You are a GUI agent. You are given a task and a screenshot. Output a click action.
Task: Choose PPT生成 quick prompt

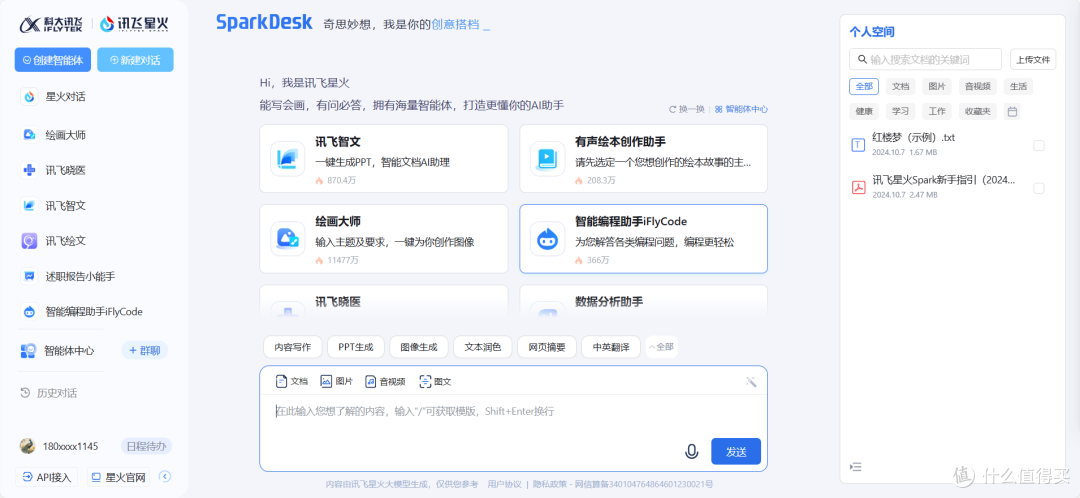pos(355,347)
